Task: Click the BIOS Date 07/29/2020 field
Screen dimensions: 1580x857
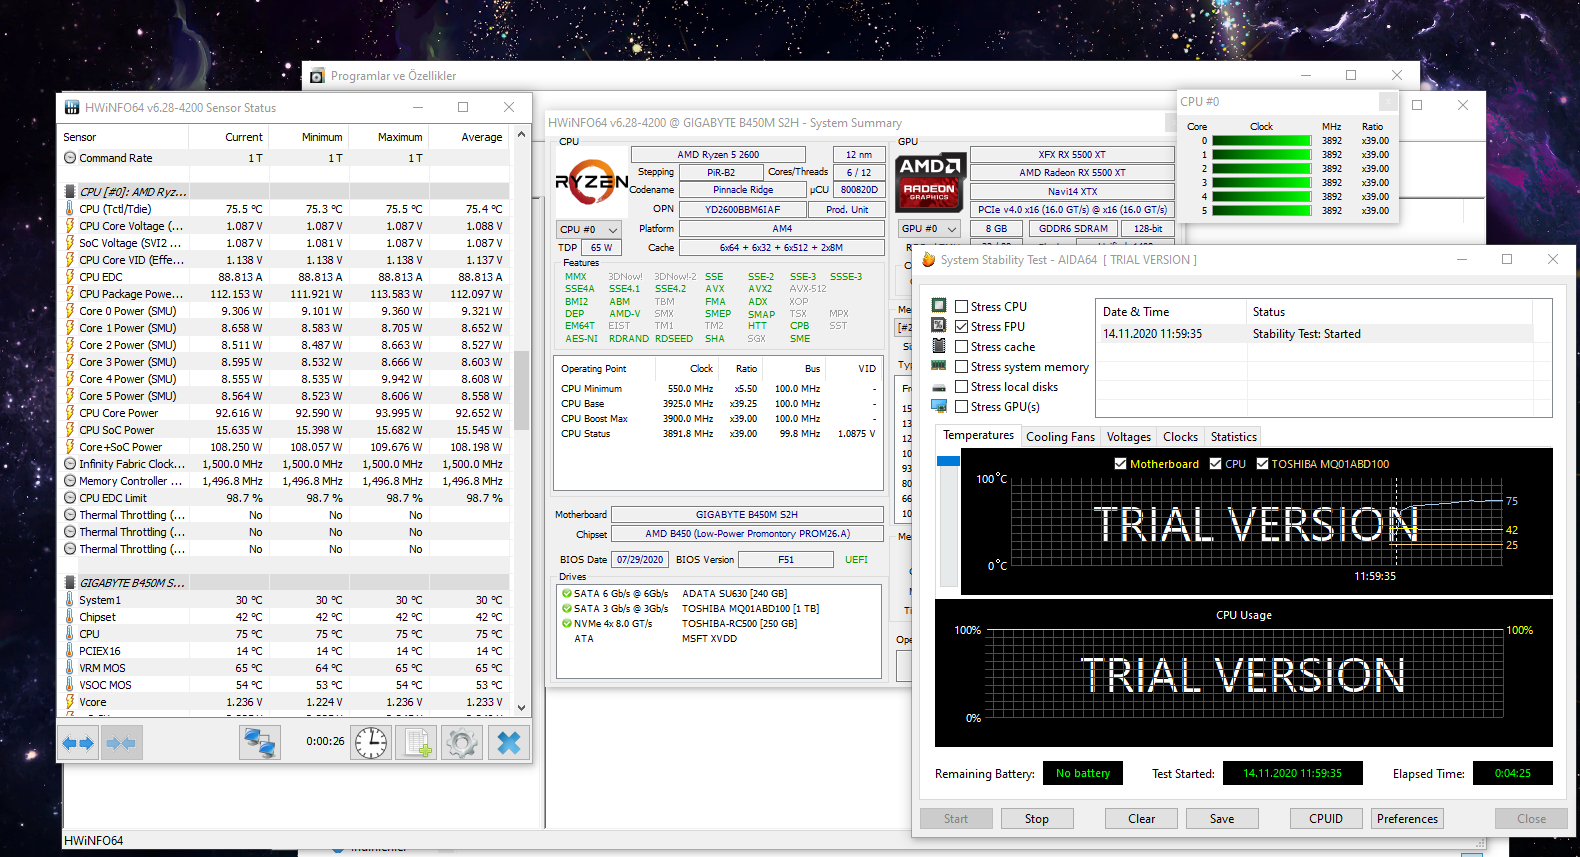Action: (640, 560)
